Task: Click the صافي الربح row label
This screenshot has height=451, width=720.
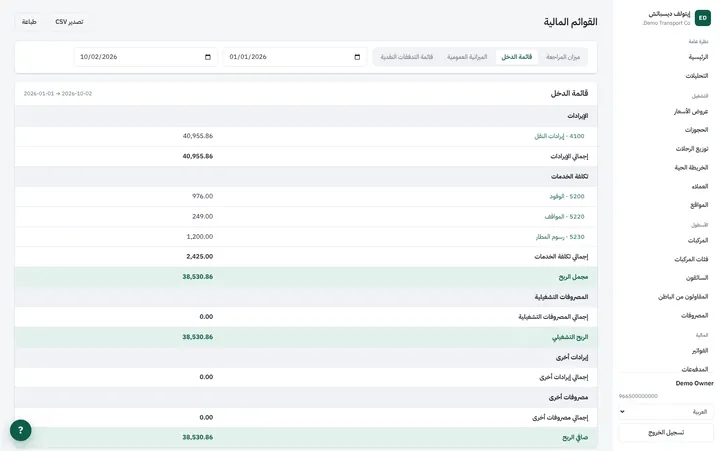Action: (575, 438)
